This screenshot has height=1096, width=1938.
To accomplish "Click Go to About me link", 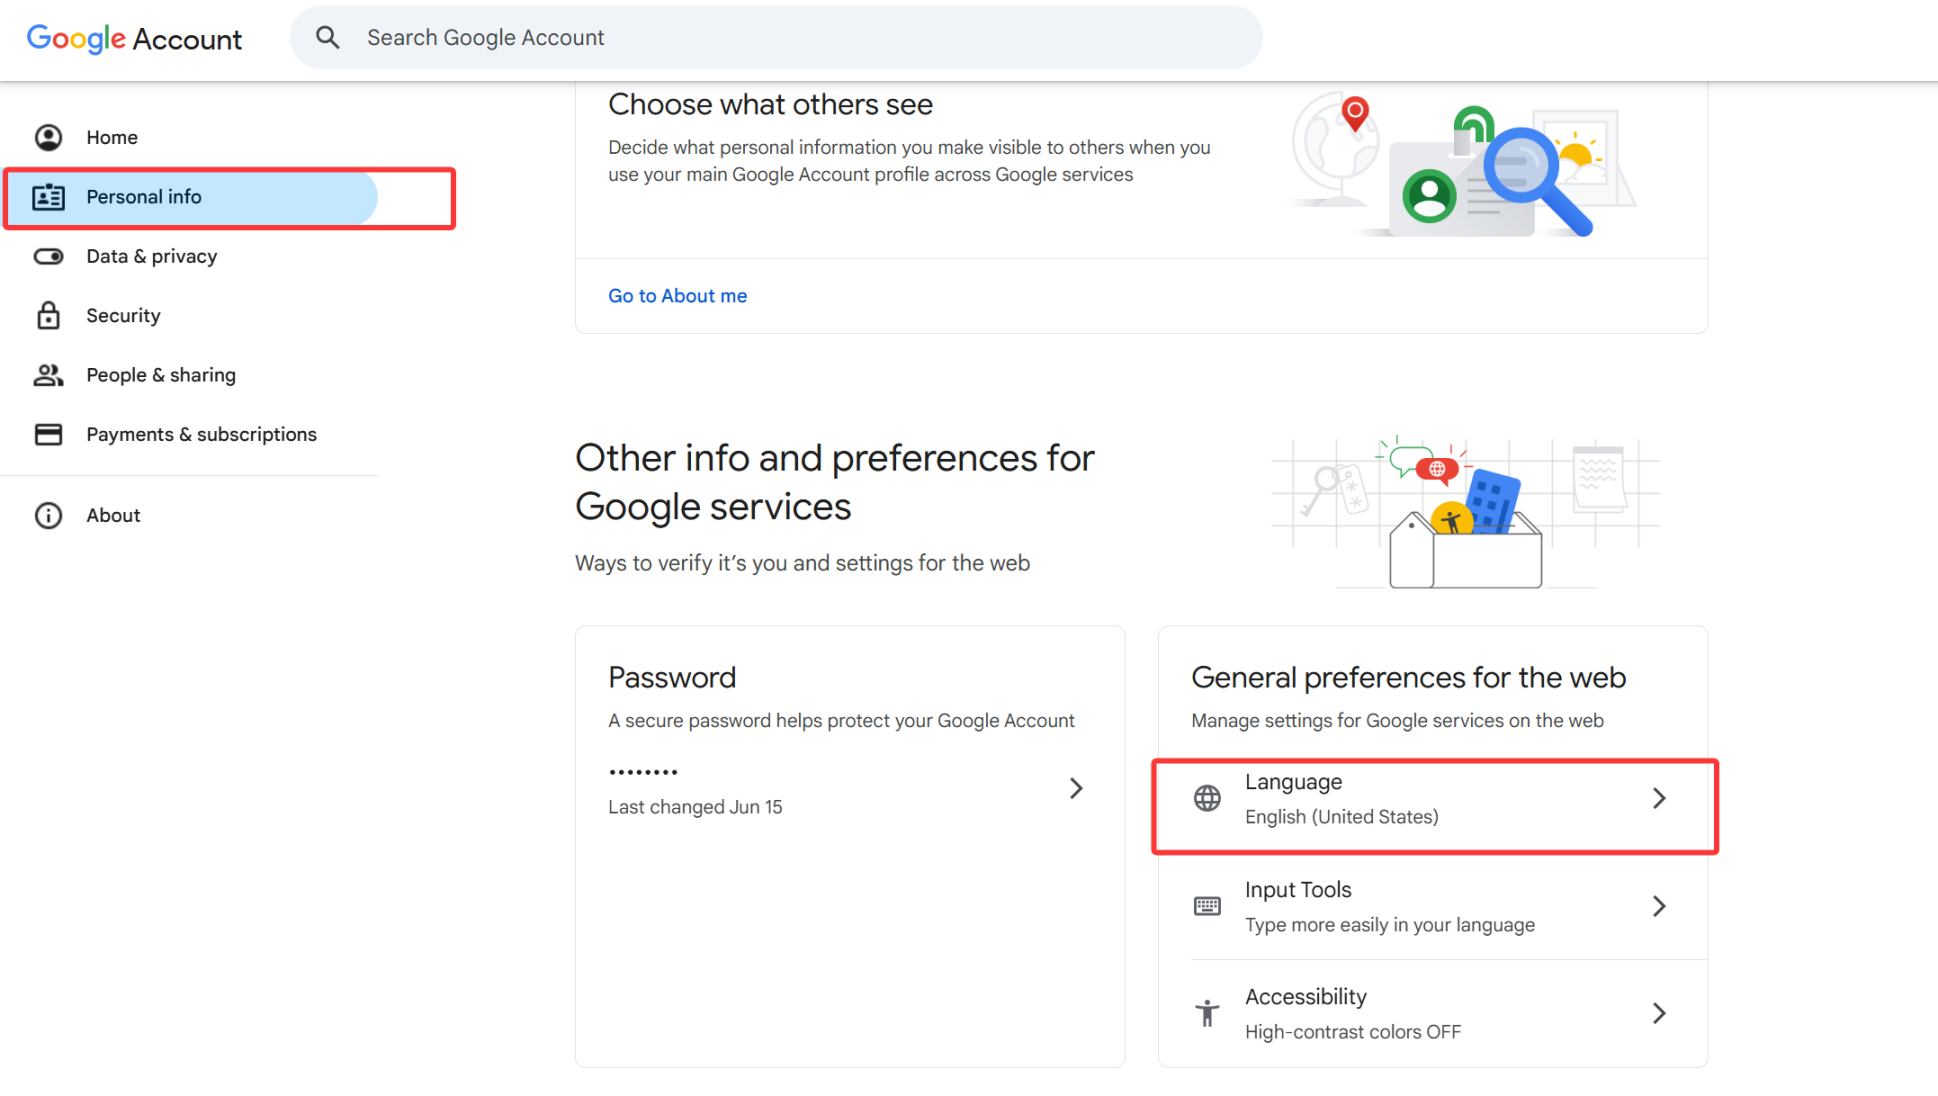I will (677, 296).
